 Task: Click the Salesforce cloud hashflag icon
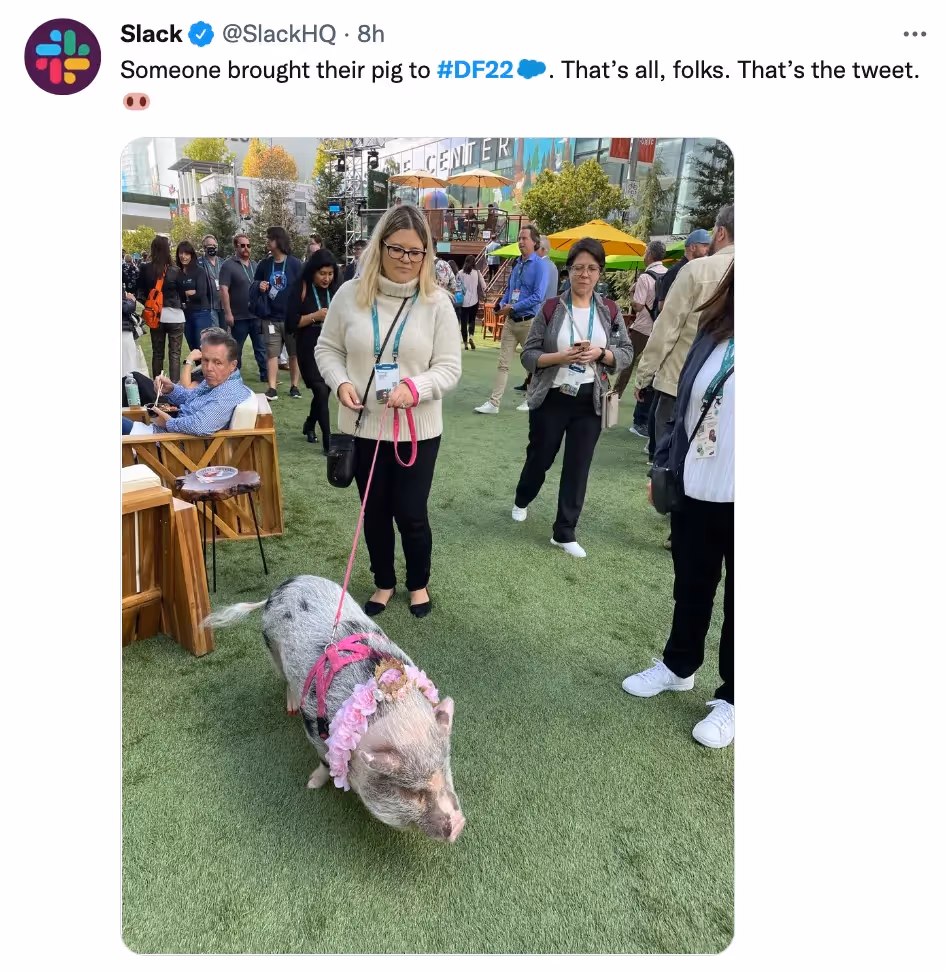(531, 69)
